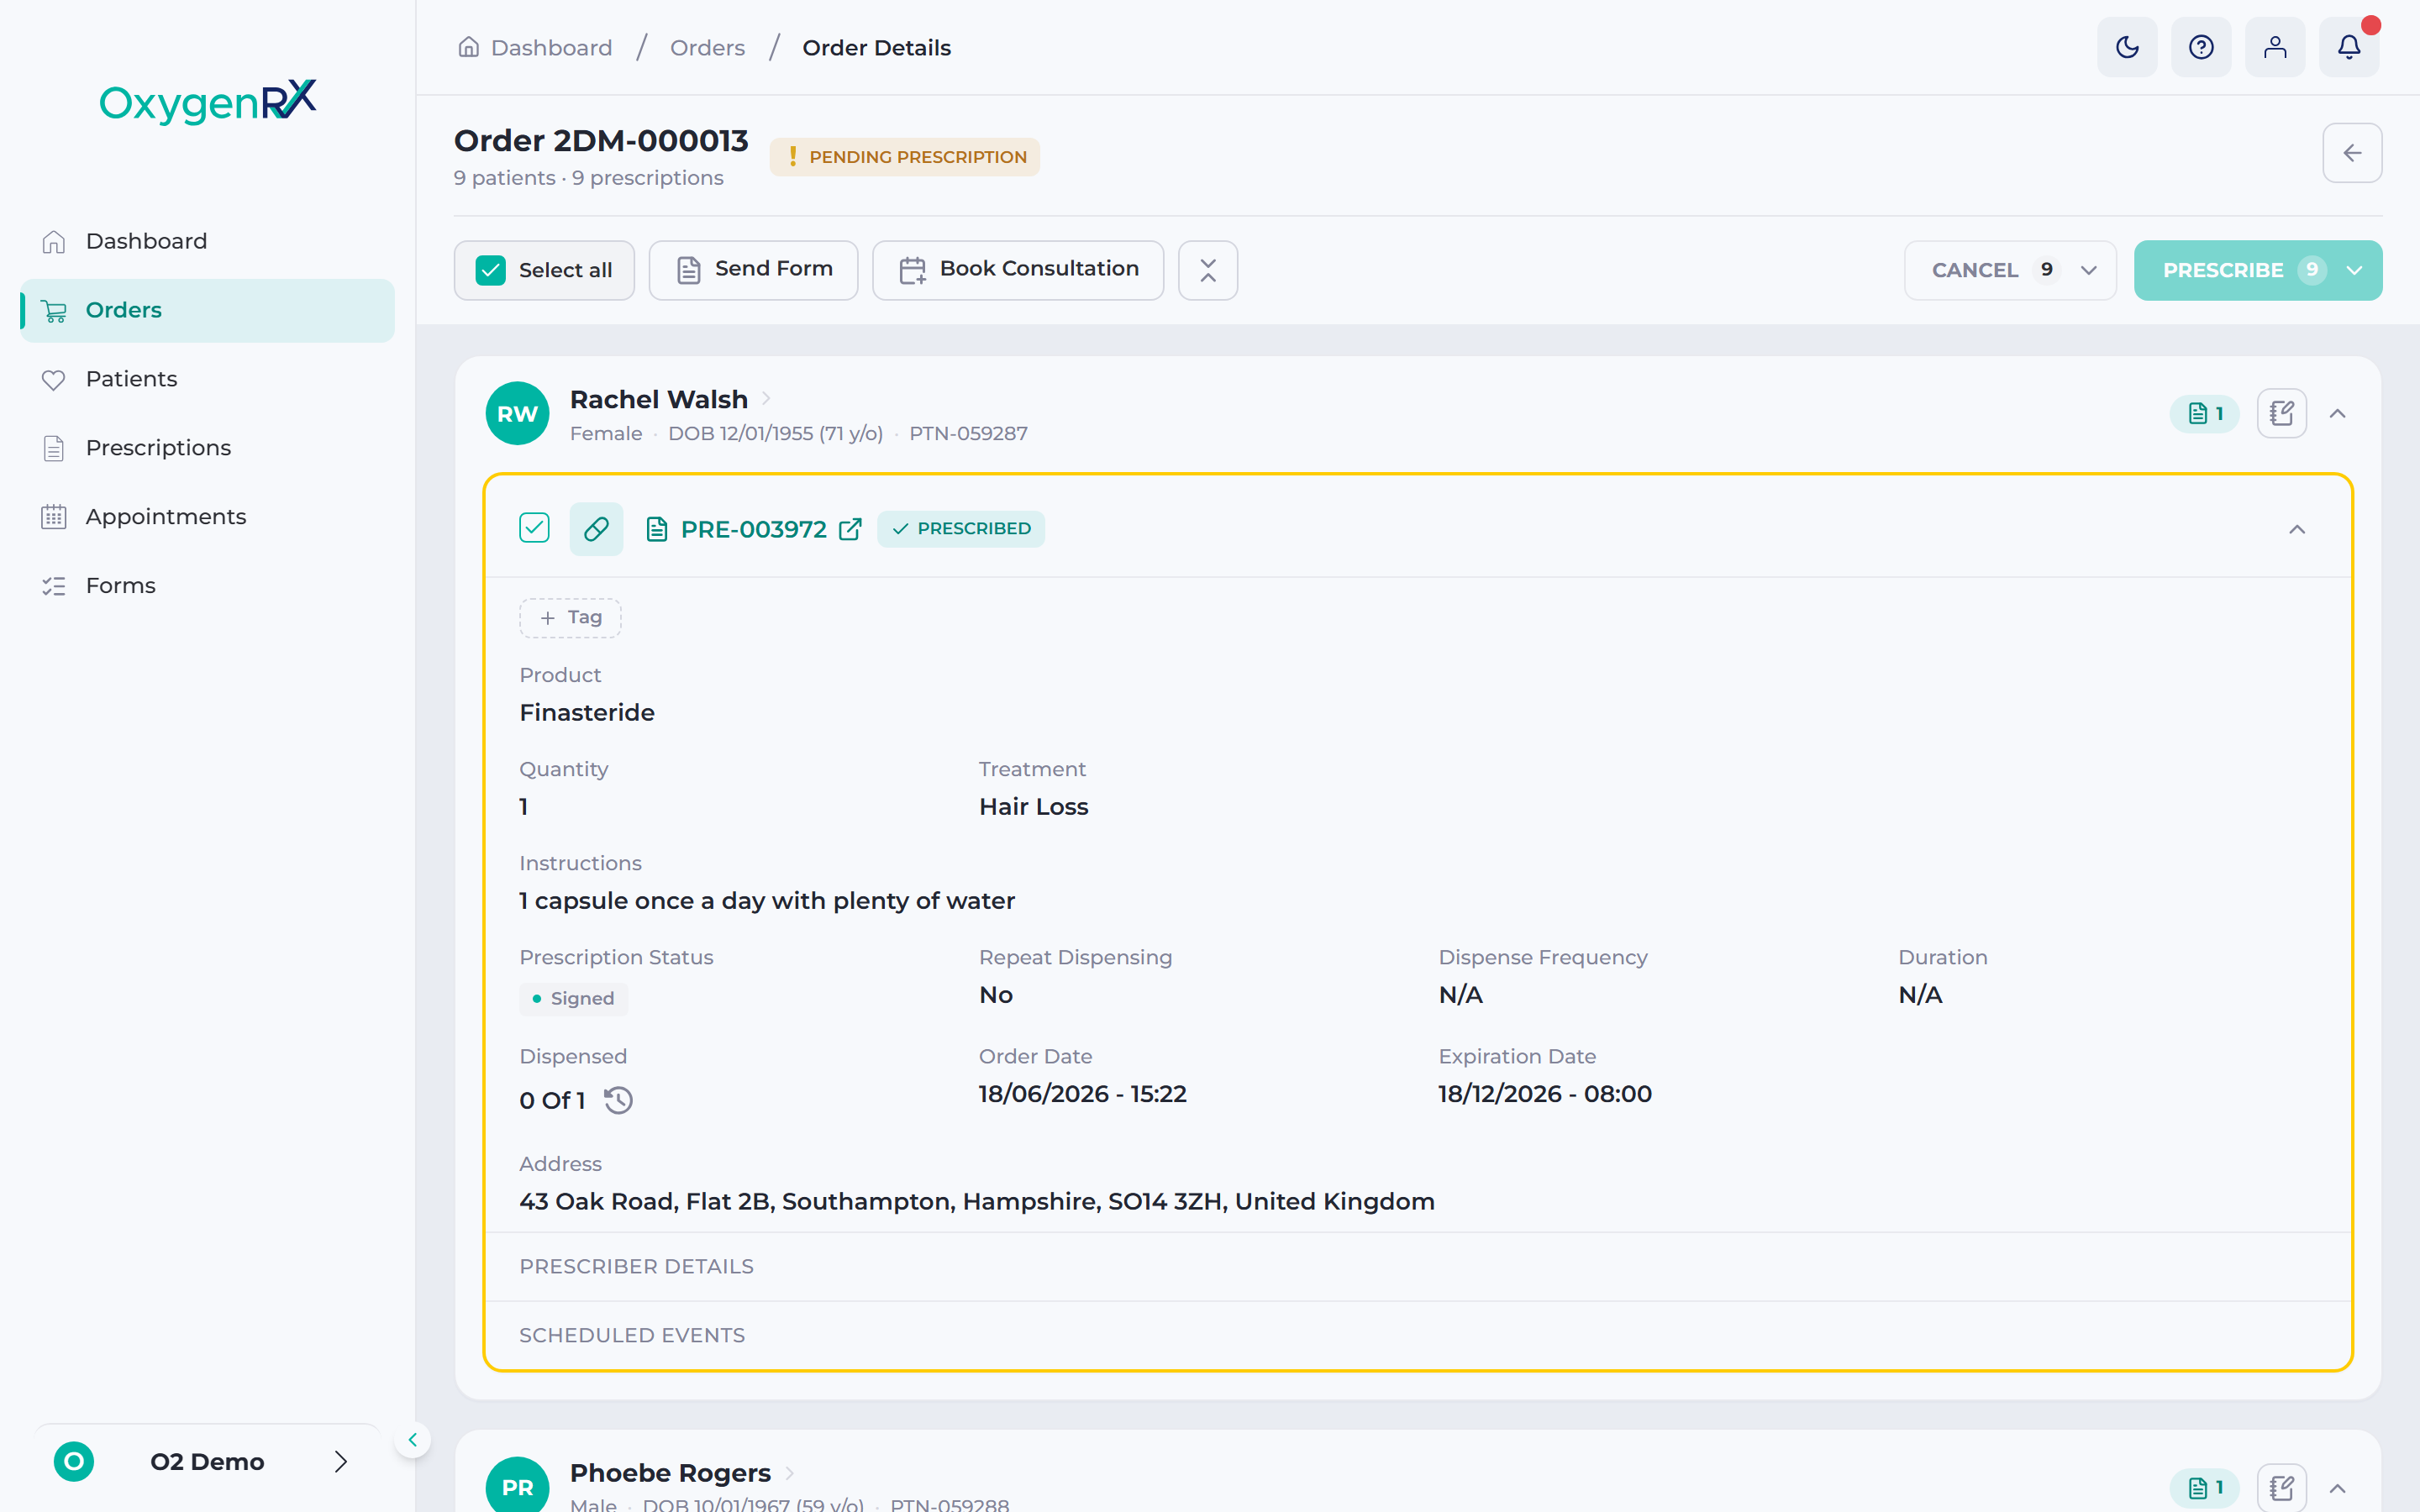Open Appointments in sidebar

tap(207, 517)
